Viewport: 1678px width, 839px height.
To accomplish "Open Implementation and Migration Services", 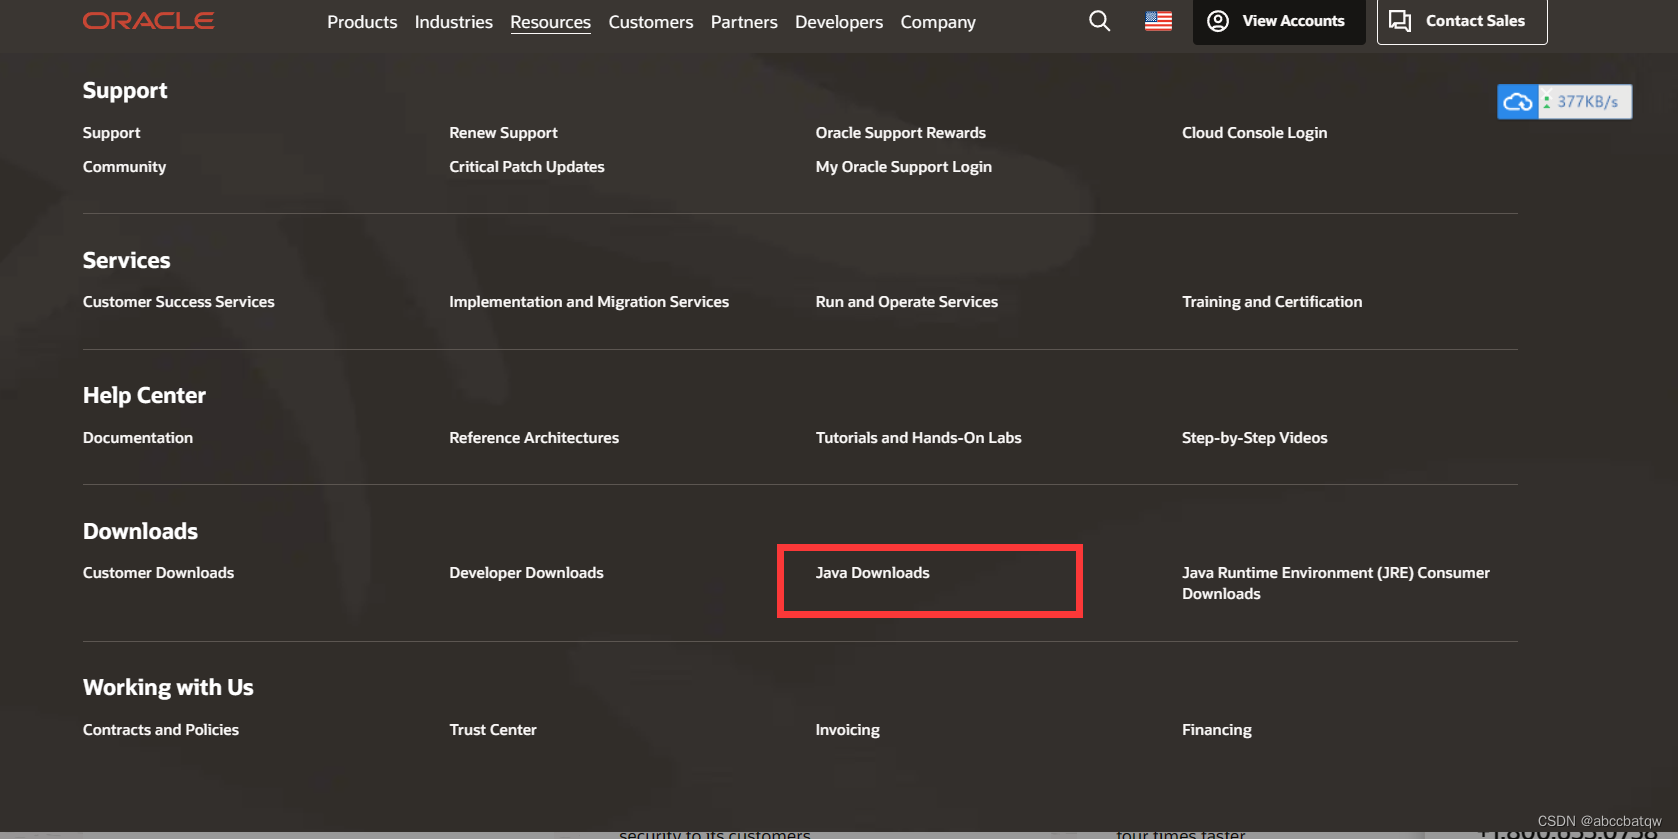I will click(589, 302).
